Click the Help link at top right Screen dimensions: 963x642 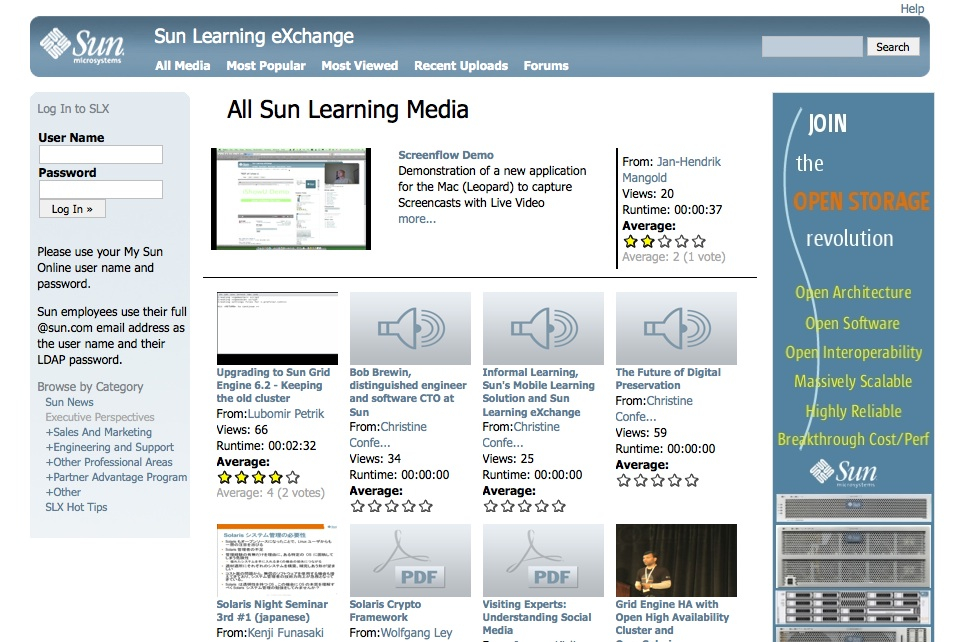[x=911, y=8]
